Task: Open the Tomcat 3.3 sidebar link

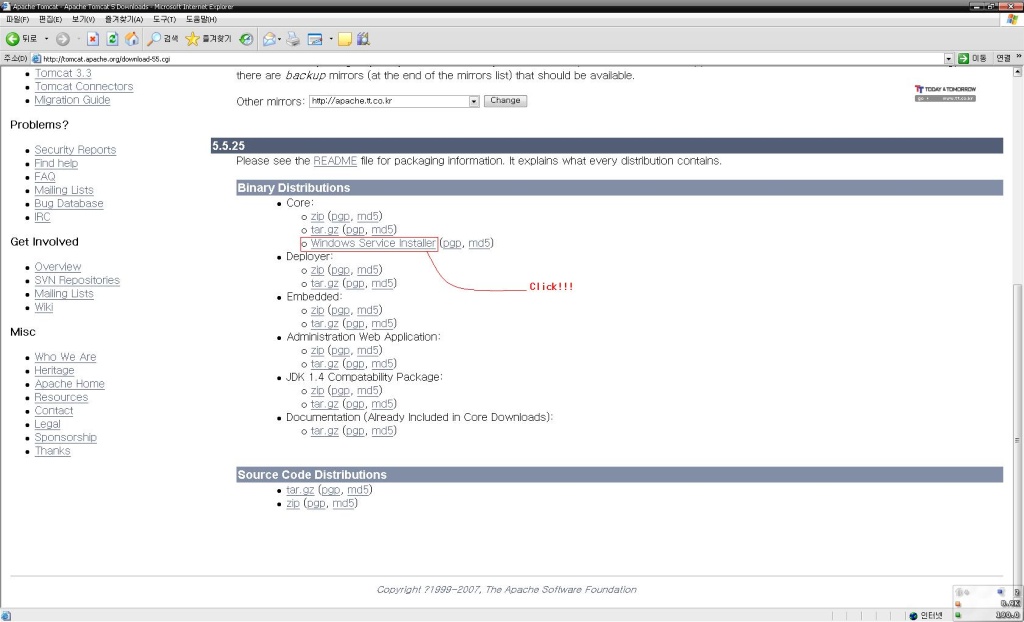Action: click(x=63, y=73)
